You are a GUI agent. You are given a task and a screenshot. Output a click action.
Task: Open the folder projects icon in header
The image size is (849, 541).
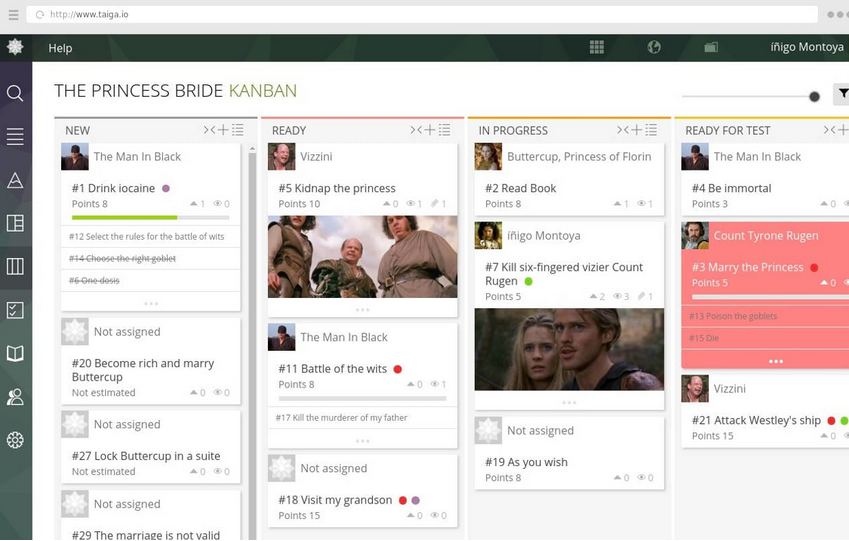coord(711,48)
